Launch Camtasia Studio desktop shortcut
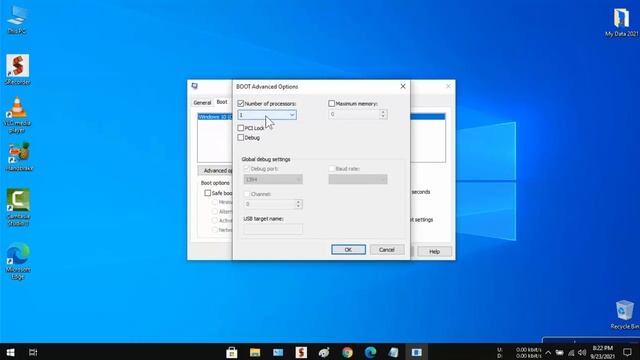 pos(18,207)
